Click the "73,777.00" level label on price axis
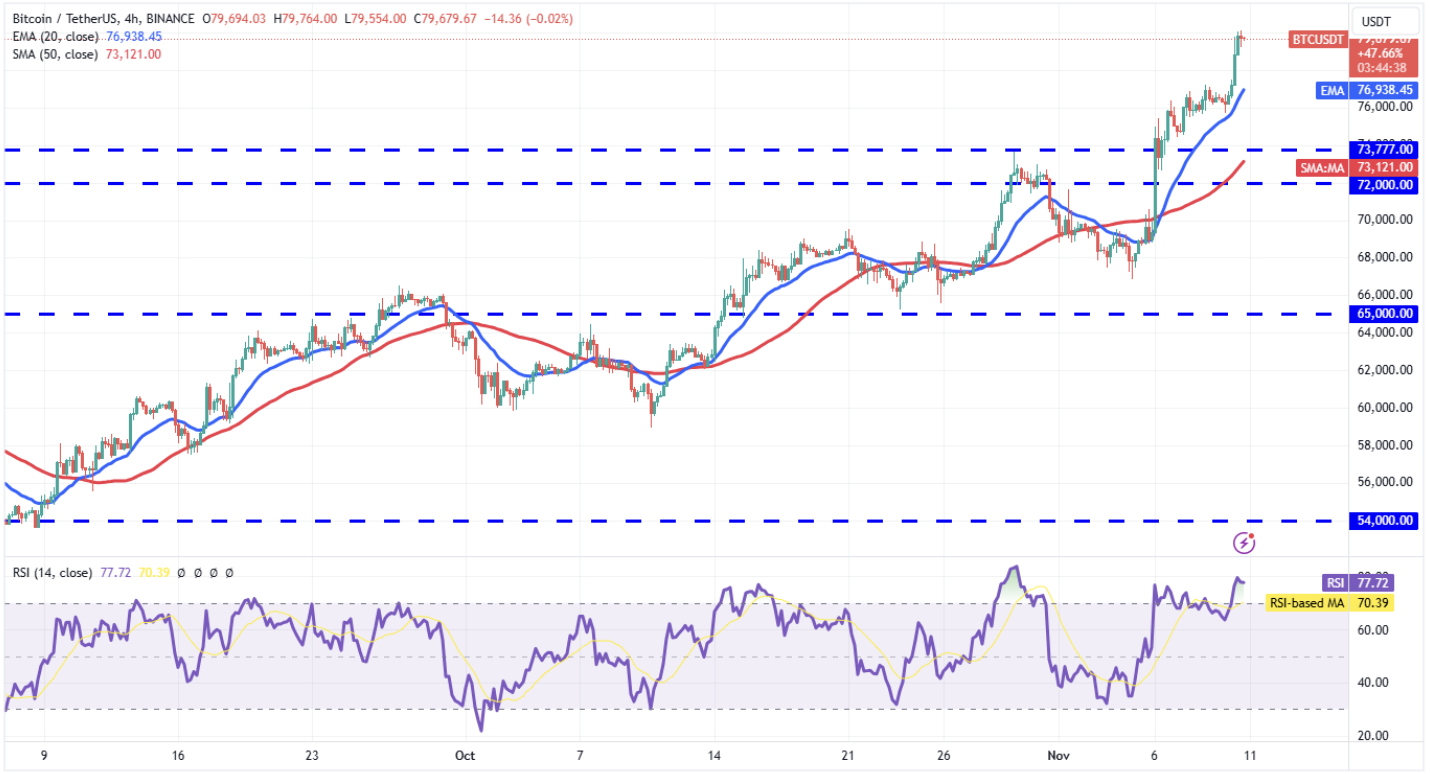 (1384, 149)
